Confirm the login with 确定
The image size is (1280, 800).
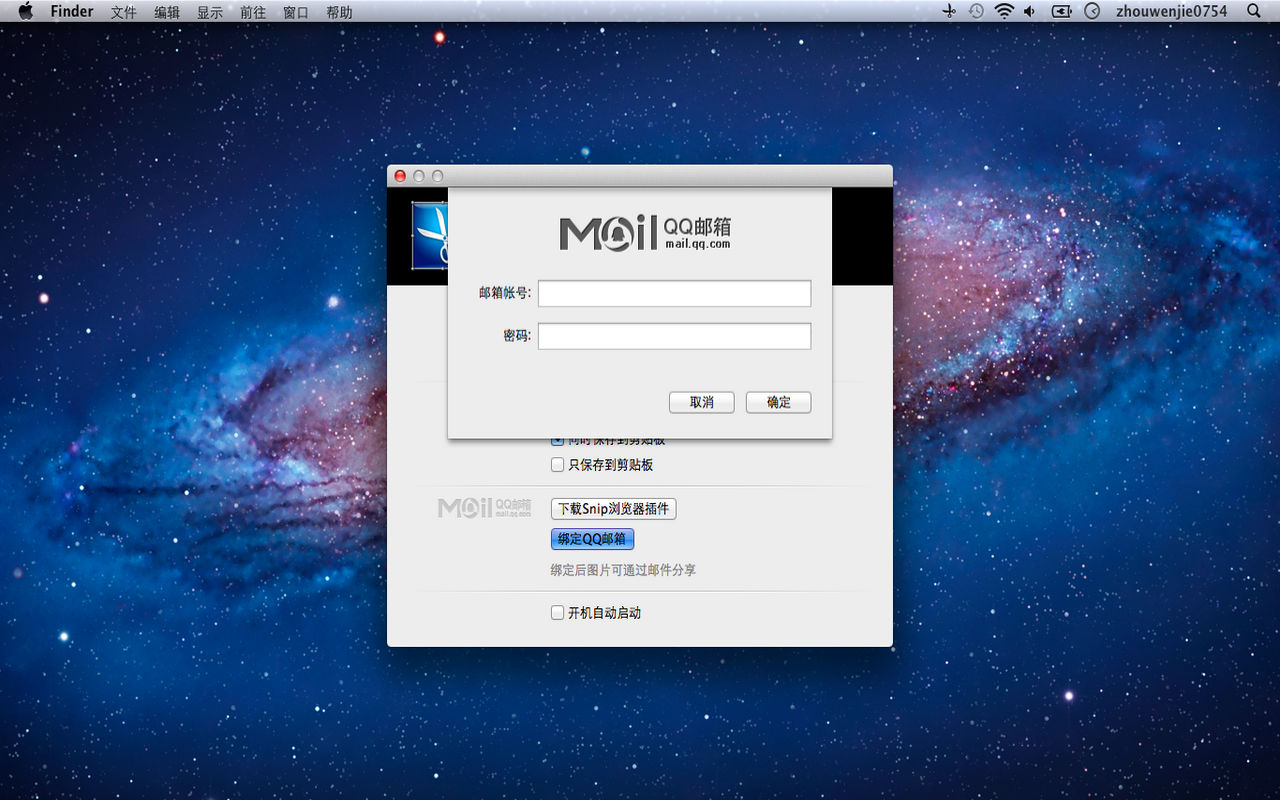[x=778, y=402]
